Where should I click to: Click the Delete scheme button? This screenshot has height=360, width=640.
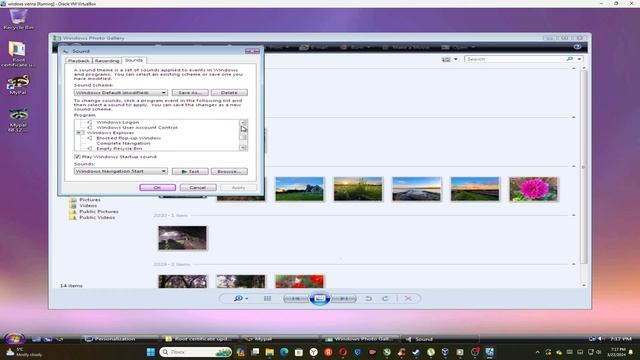(x=229, y=93)
